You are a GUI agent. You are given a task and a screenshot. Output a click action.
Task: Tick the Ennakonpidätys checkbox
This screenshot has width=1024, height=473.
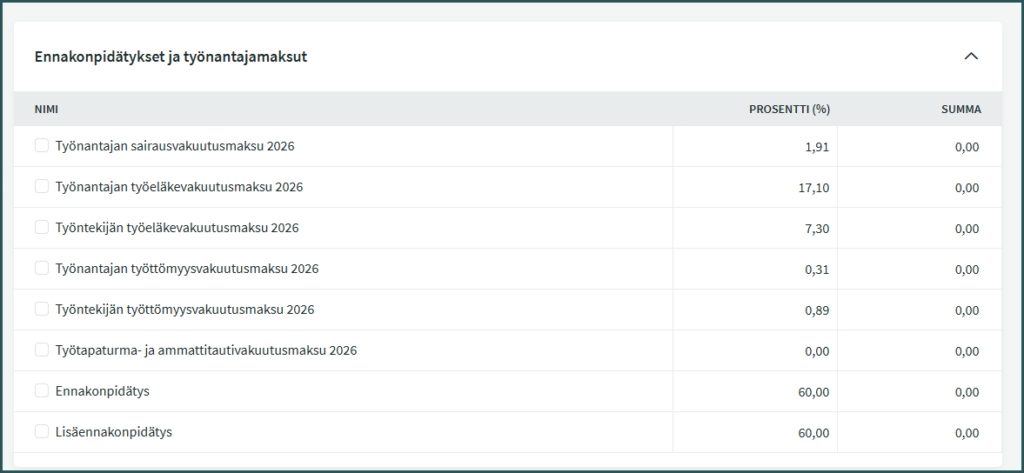(x=42, y=391)
